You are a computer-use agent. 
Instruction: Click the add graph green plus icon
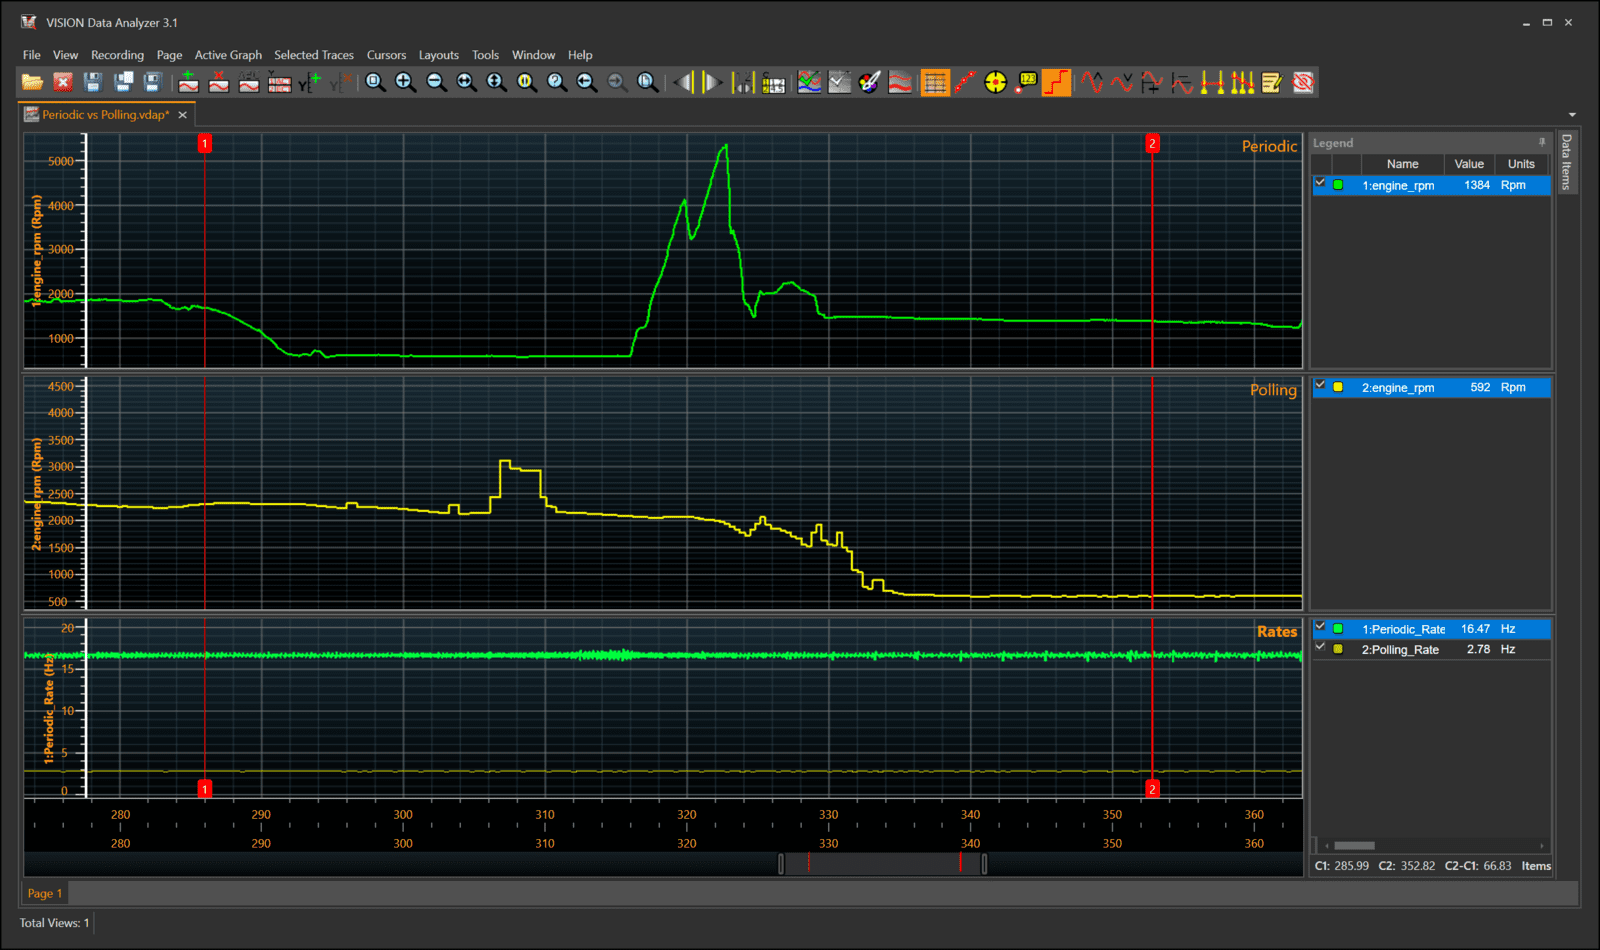click(x=188, y=83)
